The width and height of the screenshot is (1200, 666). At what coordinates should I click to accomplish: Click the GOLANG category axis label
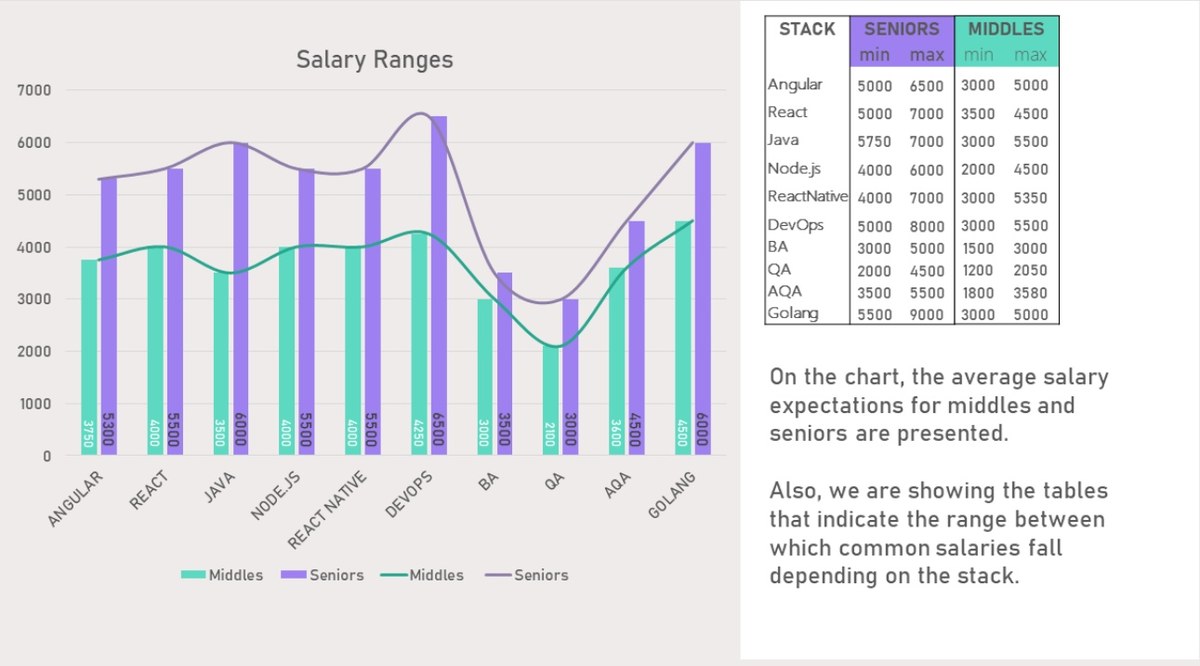point(672,496)
